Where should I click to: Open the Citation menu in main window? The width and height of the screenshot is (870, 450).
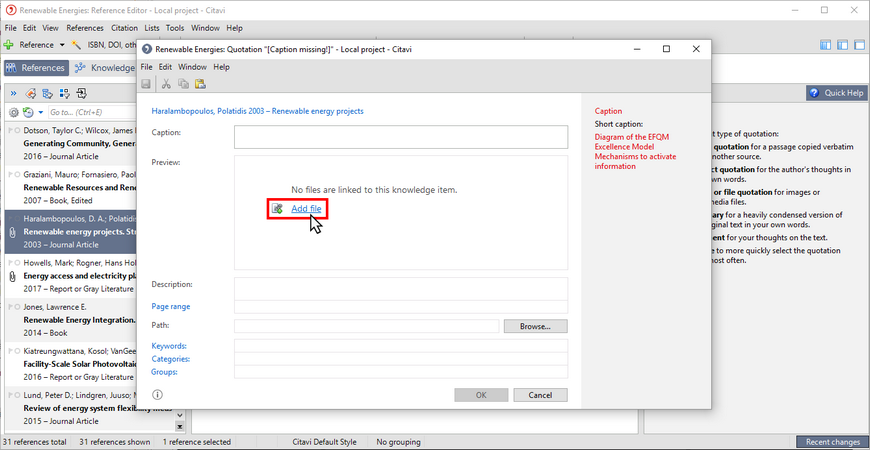[x=124, y=28]
